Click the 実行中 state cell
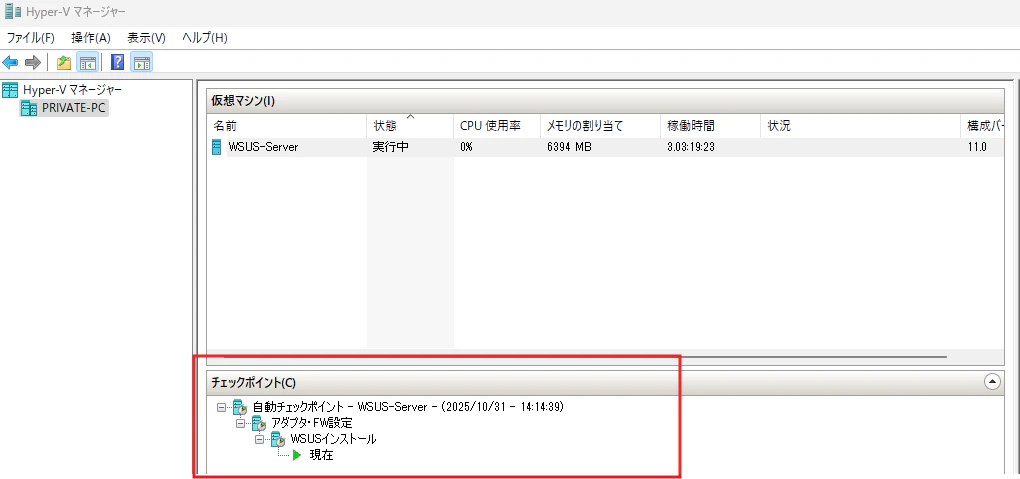 390,147
